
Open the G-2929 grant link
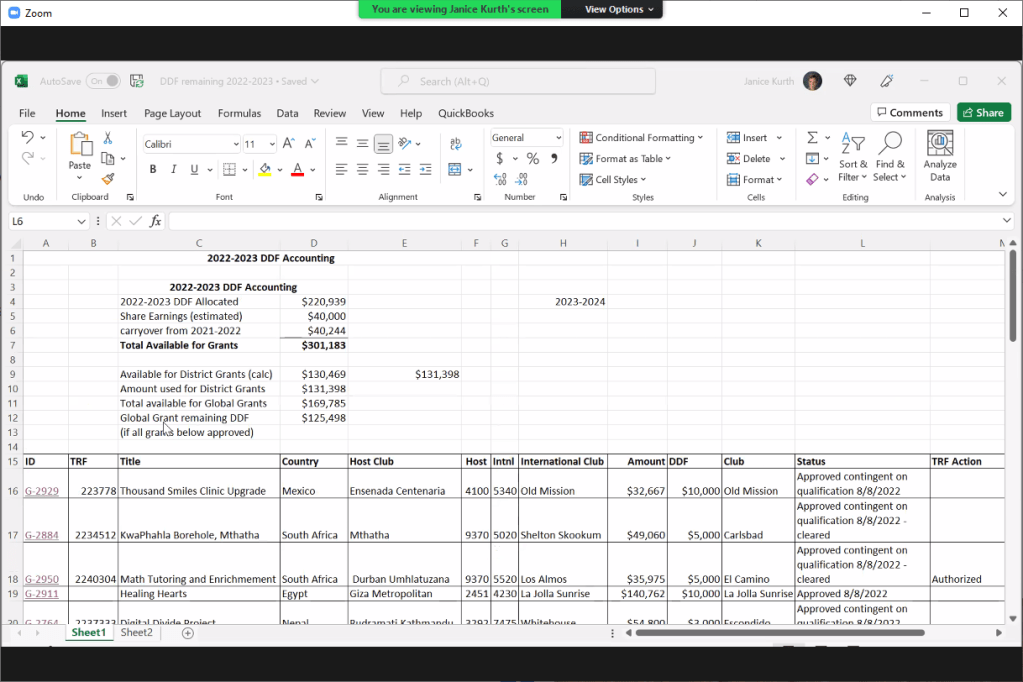[x=41, y=491]
